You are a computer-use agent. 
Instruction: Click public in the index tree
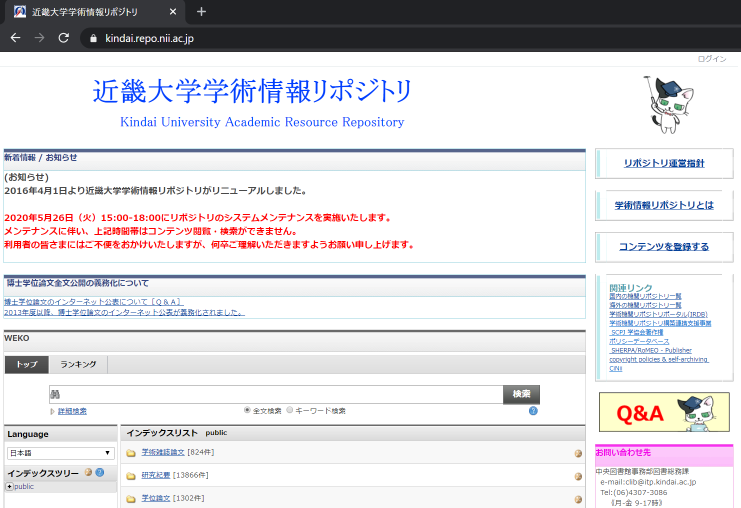pos(24,486)
